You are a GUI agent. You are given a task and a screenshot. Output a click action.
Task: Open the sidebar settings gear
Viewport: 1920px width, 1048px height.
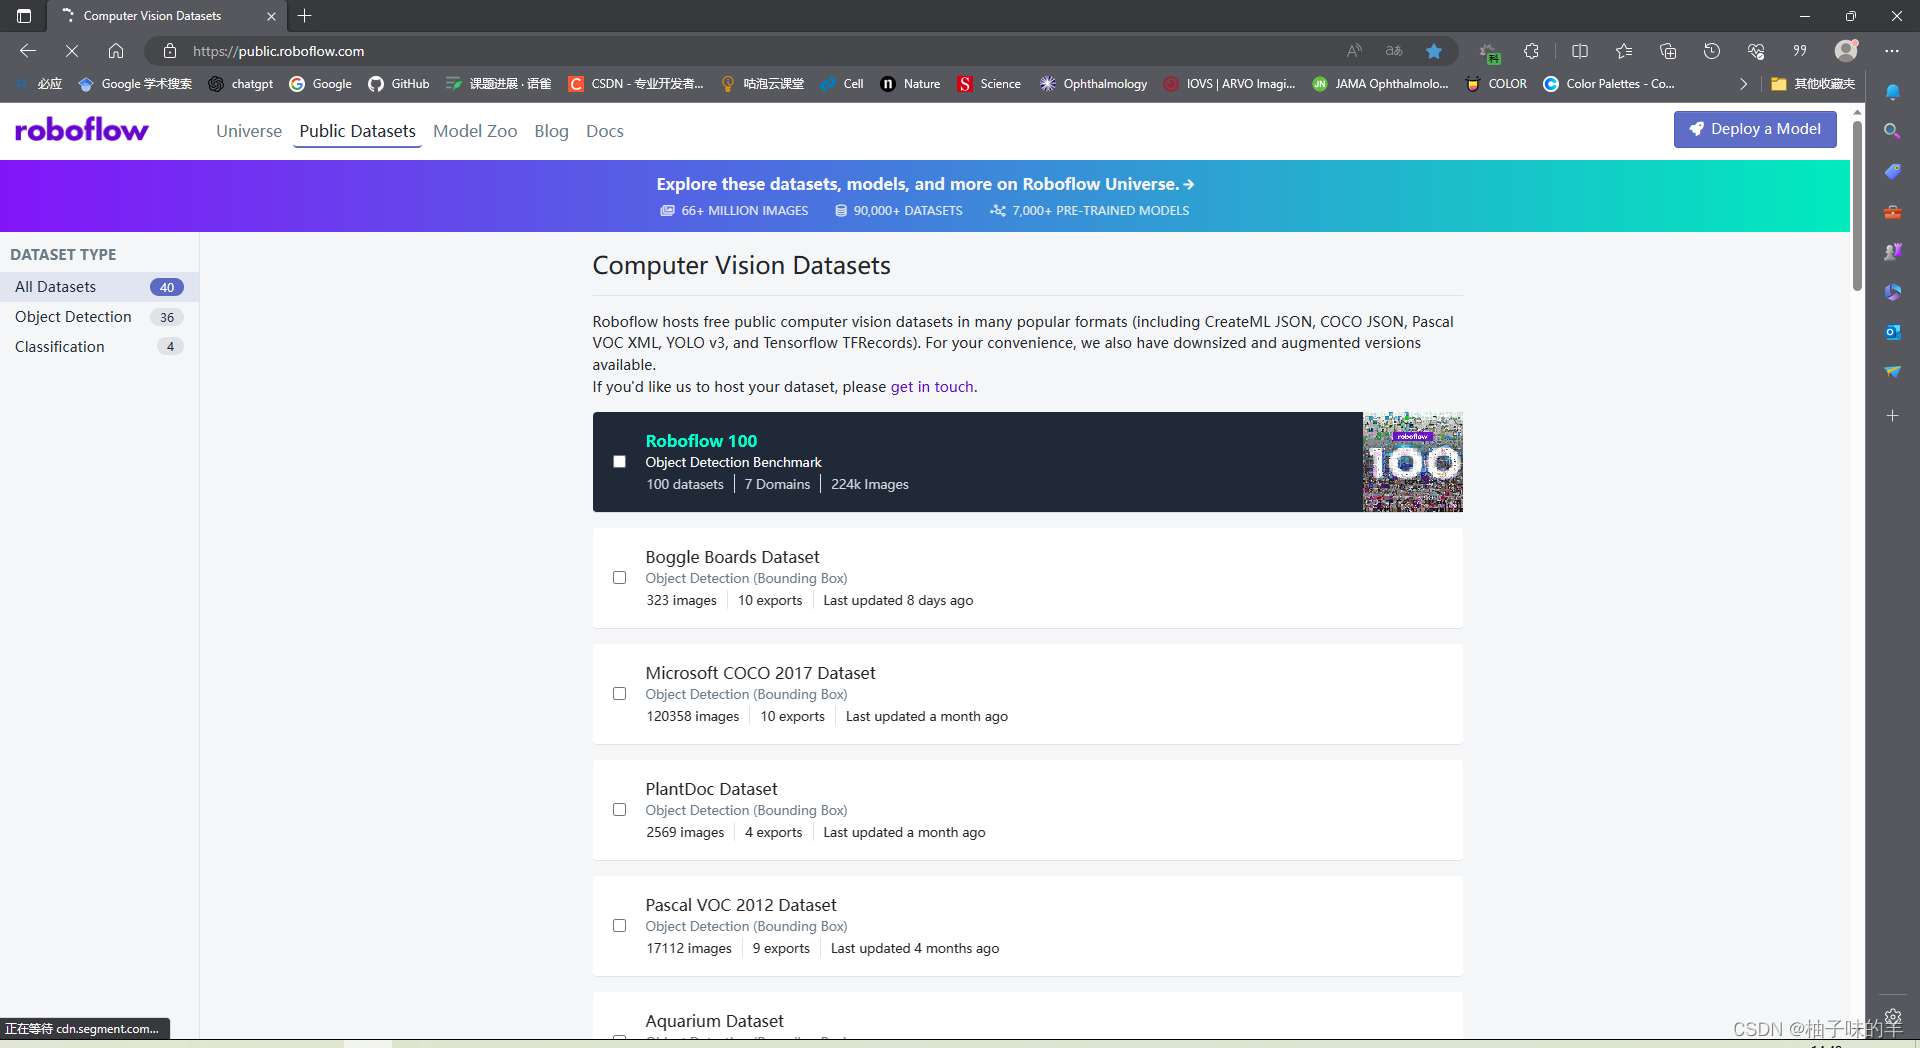coord(1892,1016)
